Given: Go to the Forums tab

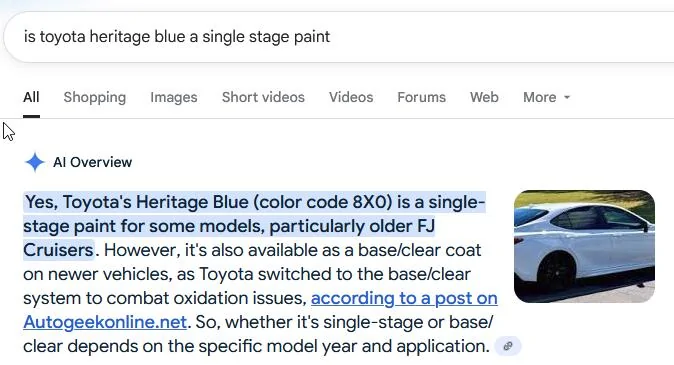Looking at the screenshot, I should 421,97.
